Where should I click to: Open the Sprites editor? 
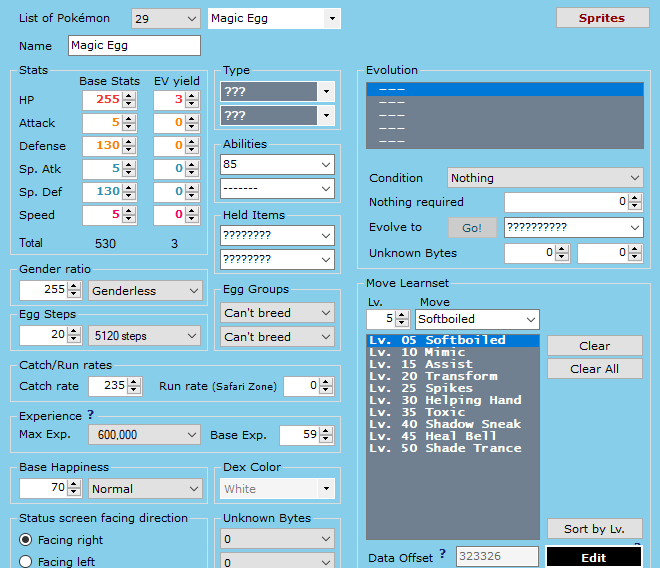pyautogui.click(x=602, y=18)
